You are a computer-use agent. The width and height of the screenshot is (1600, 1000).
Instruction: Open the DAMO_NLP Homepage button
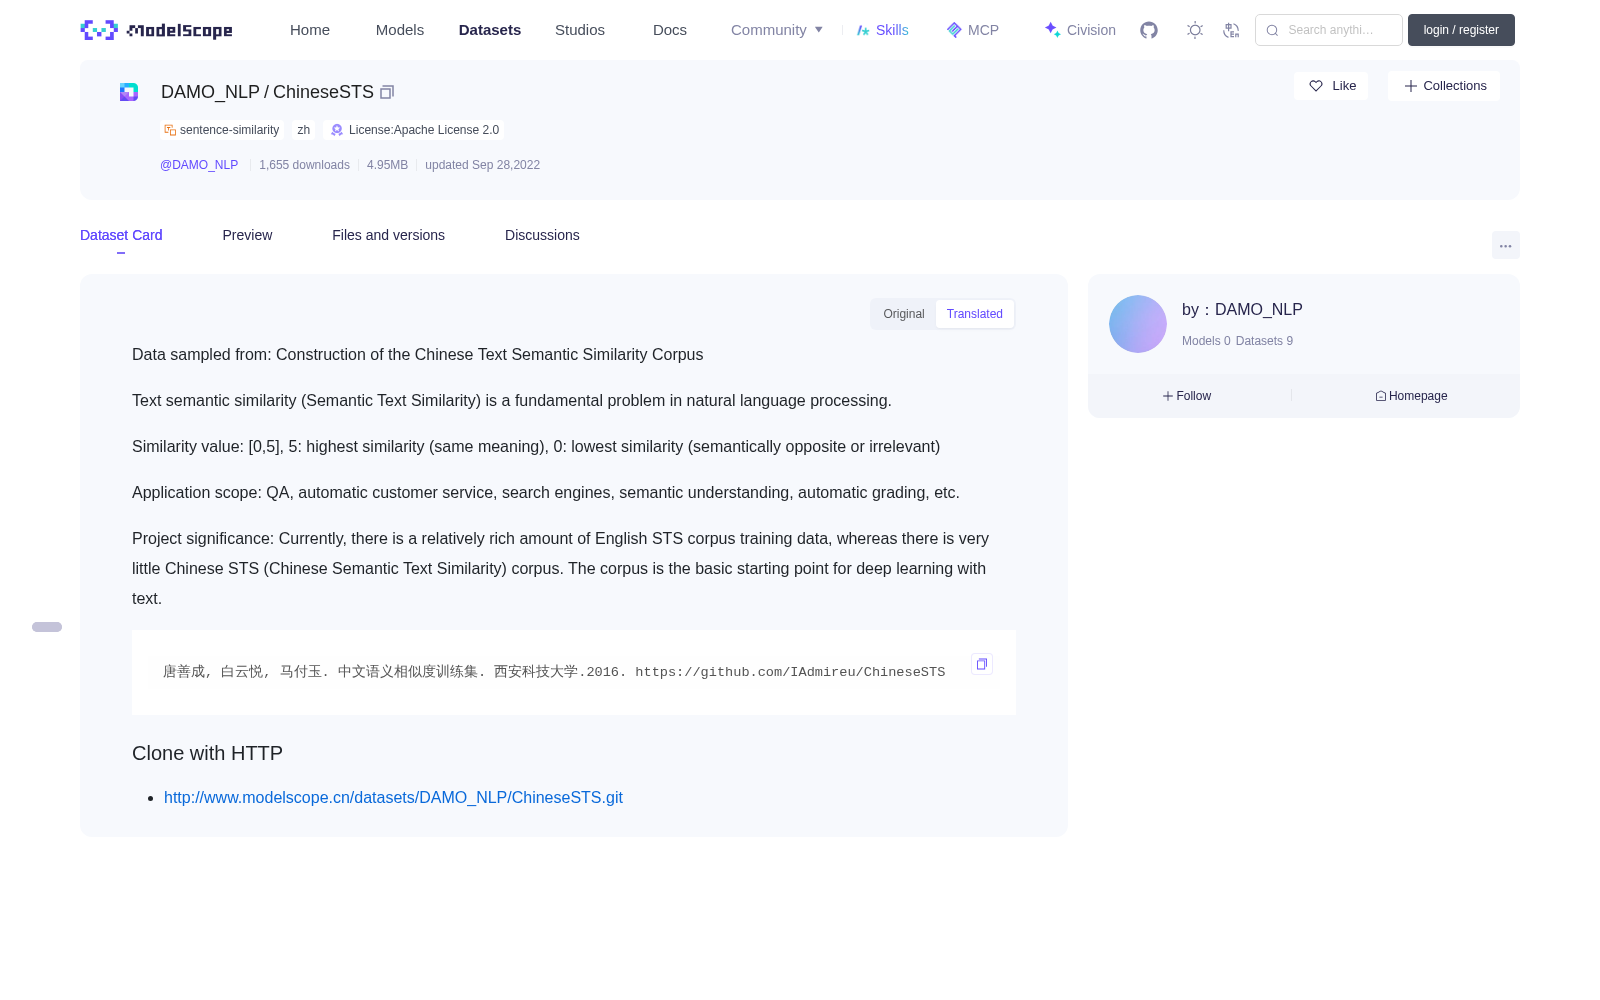point(1411,396)
